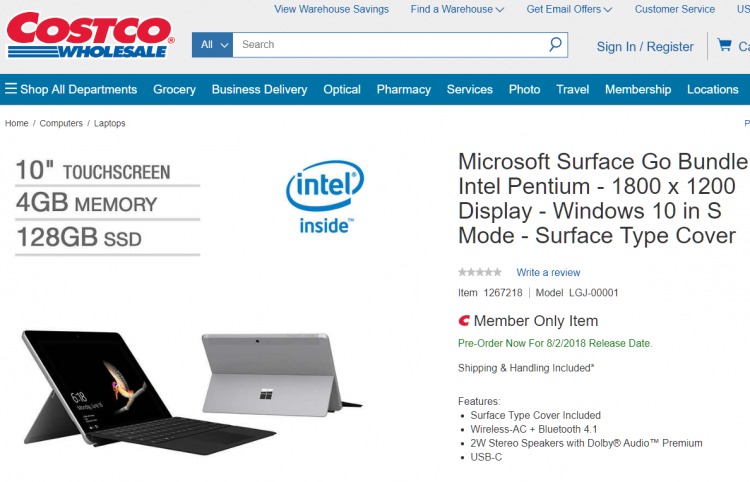Click the Surface Go product image
The width and height of the screenshot is (750, 482).
191,389
